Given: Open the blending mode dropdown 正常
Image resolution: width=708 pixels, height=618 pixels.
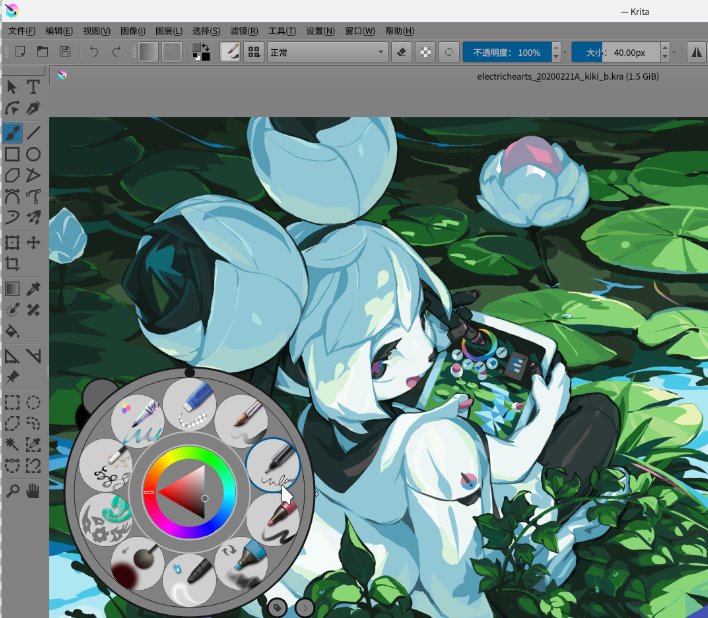Looking at the screenshot, I should tap(326, 52).
